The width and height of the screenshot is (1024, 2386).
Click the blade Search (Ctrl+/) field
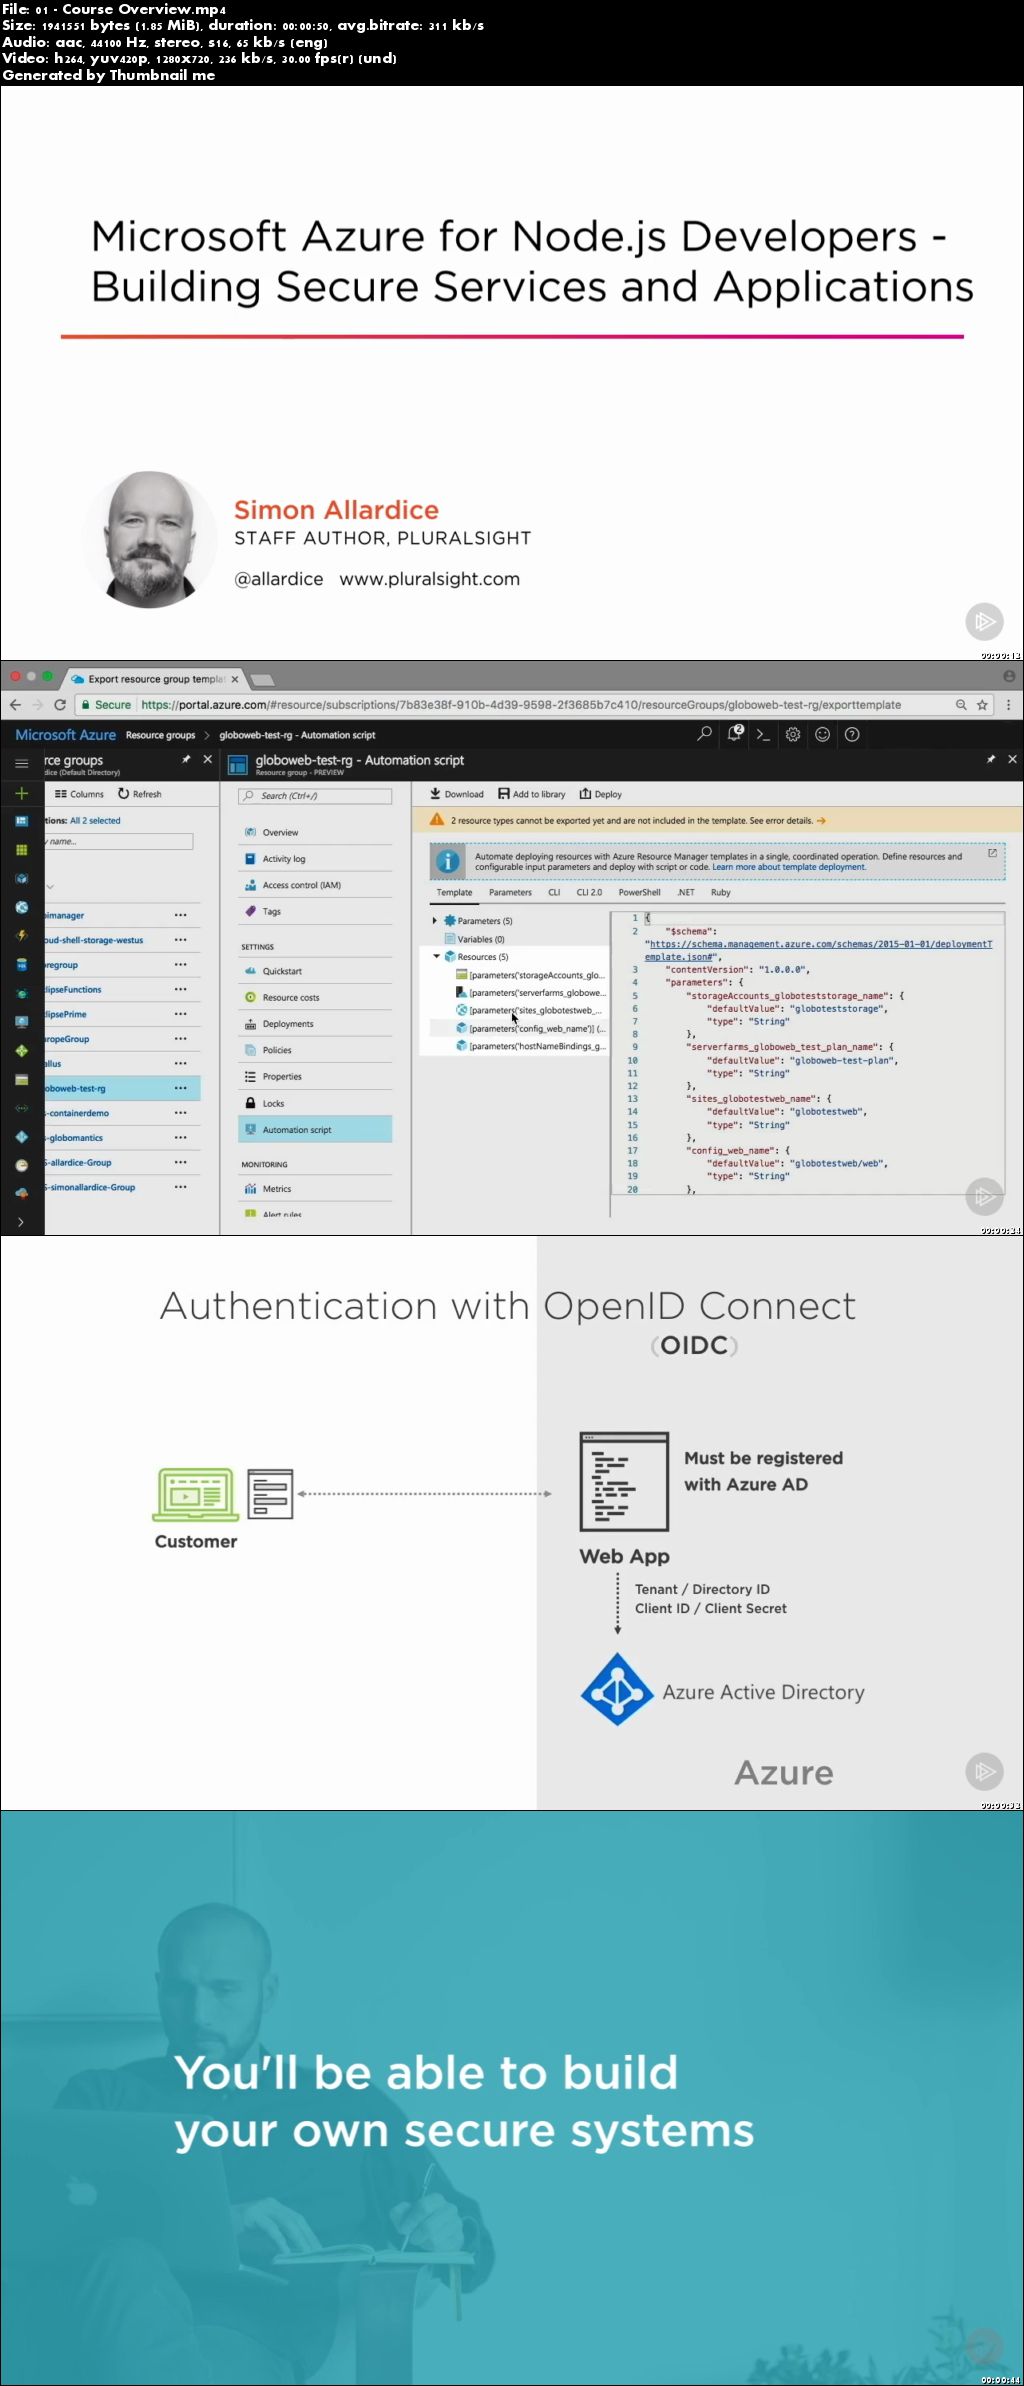(315, 796)
